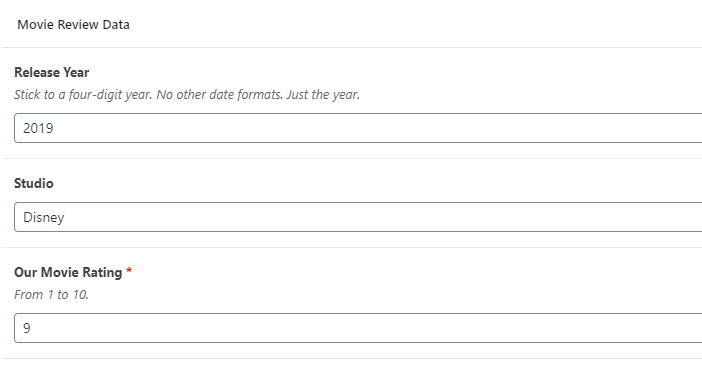
Task: Click the red required asterisk
Action: 129,271
